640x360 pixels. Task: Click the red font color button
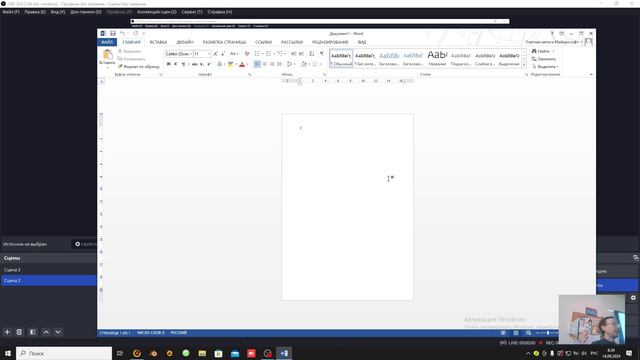pyautogui.click(x=242, y=64)
